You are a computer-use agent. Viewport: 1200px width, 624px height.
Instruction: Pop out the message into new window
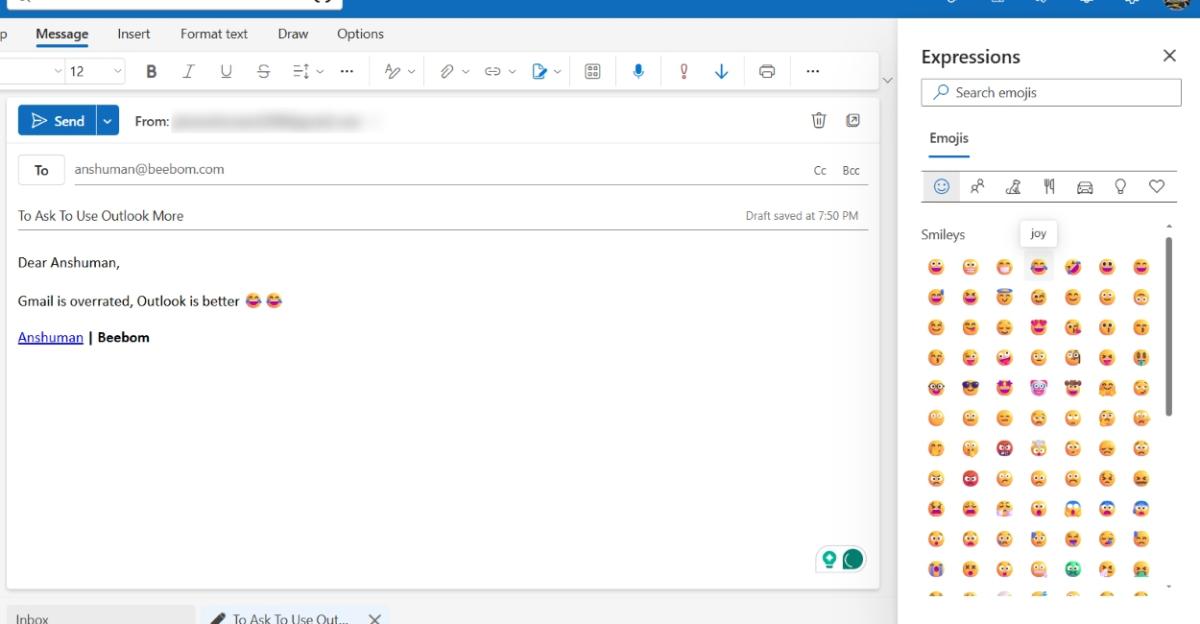point(853,121)
